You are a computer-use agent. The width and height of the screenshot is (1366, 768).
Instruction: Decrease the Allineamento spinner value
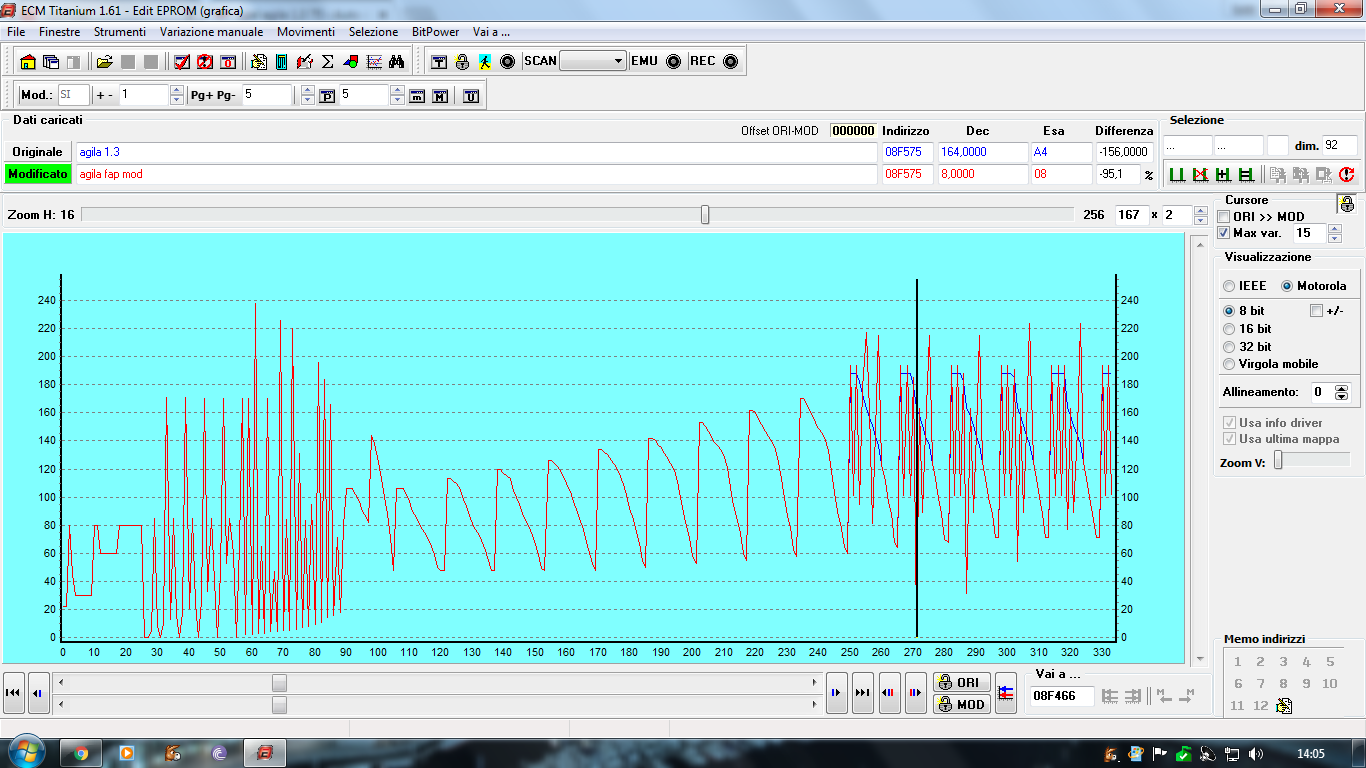pos(1342,397)
